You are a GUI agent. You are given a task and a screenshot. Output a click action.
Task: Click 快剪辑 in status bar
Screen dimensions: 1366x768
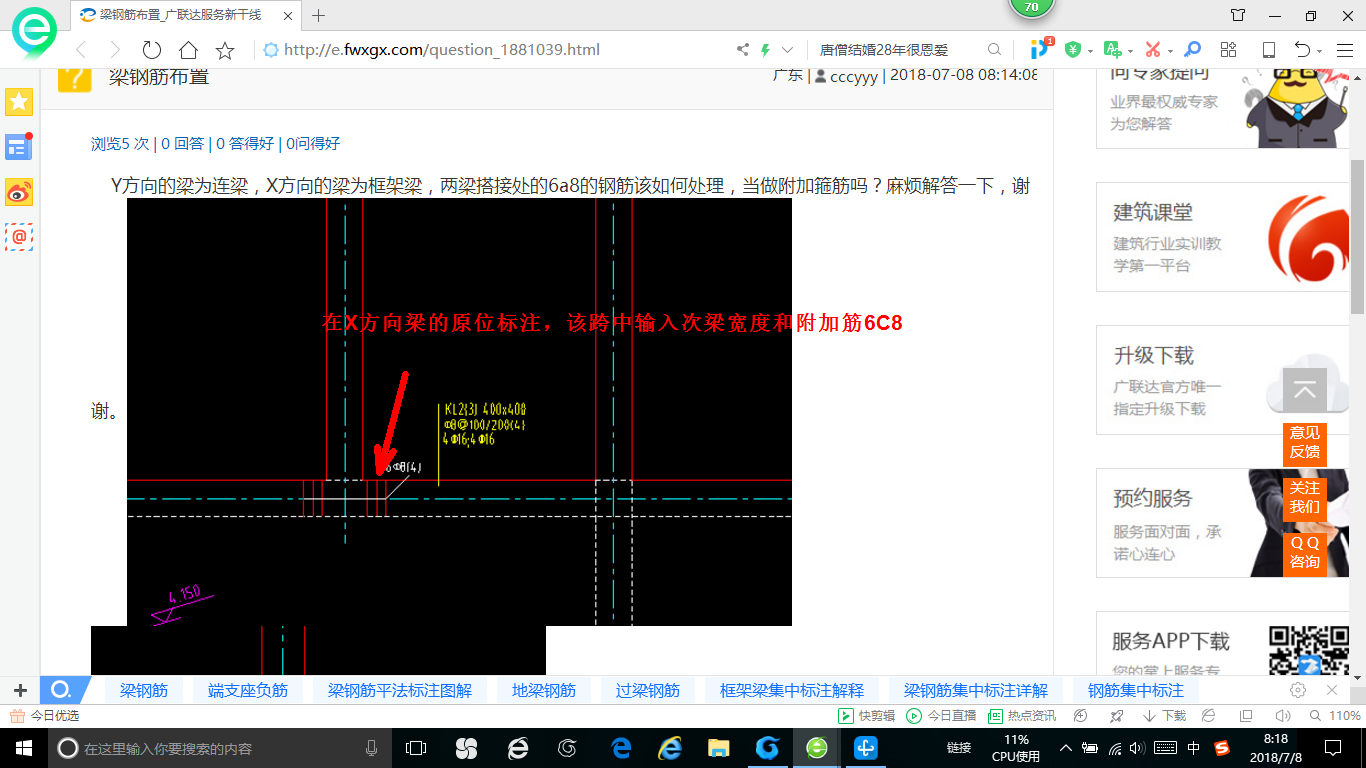(867, 716)
